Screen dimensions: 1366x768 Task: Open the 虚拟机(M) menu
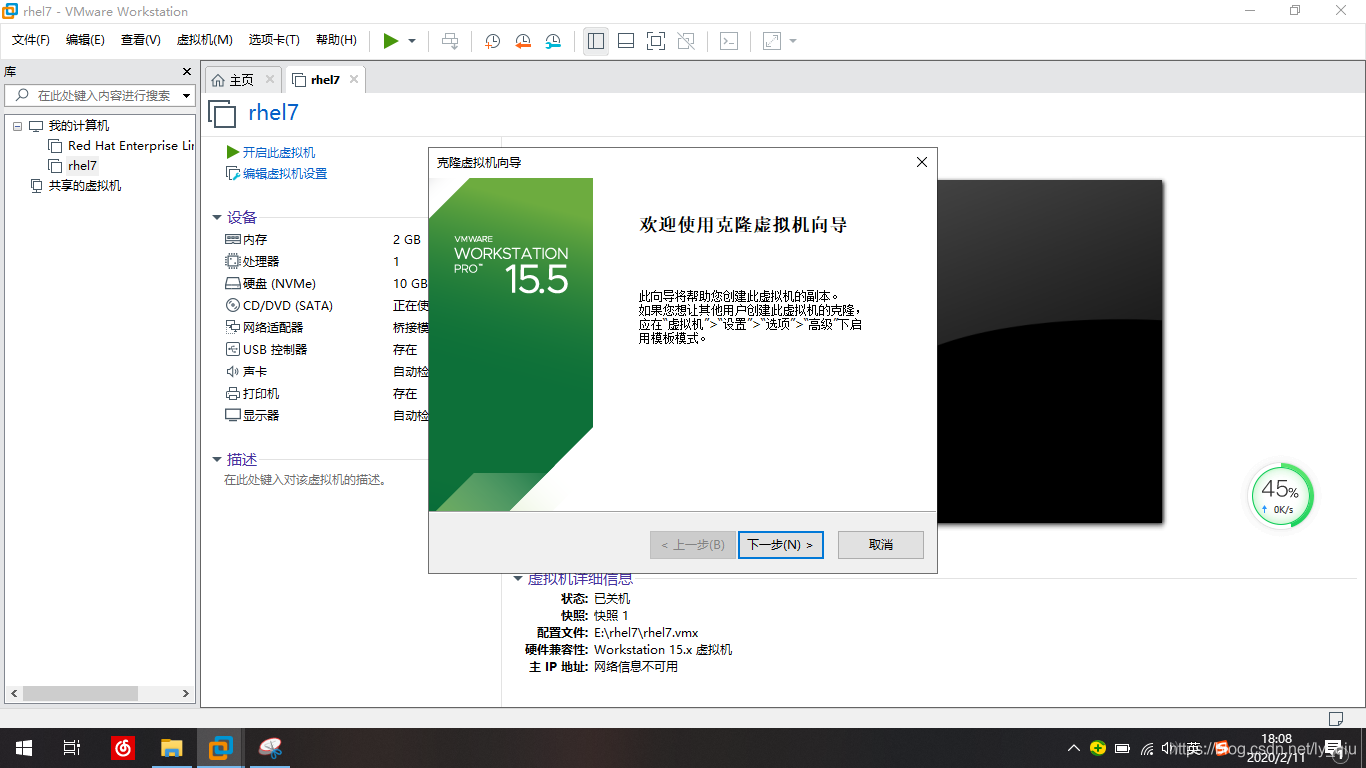tap(204, 40)
